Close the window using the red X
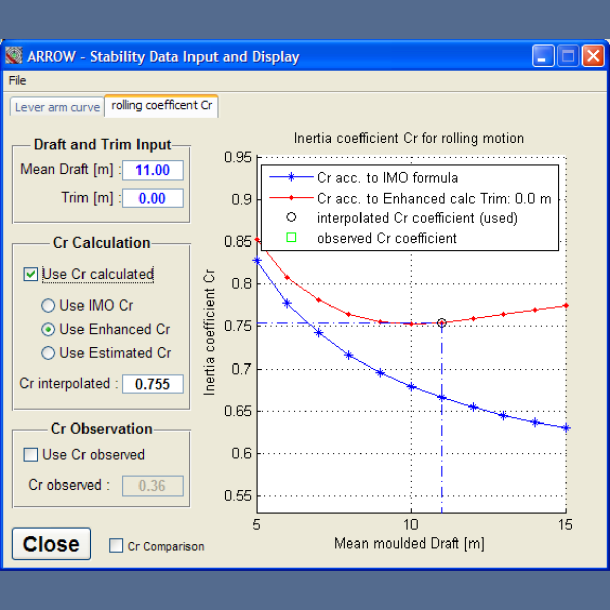Image resolution: width=610 pixels, height=610 pixels. click(x=593, y=56)
